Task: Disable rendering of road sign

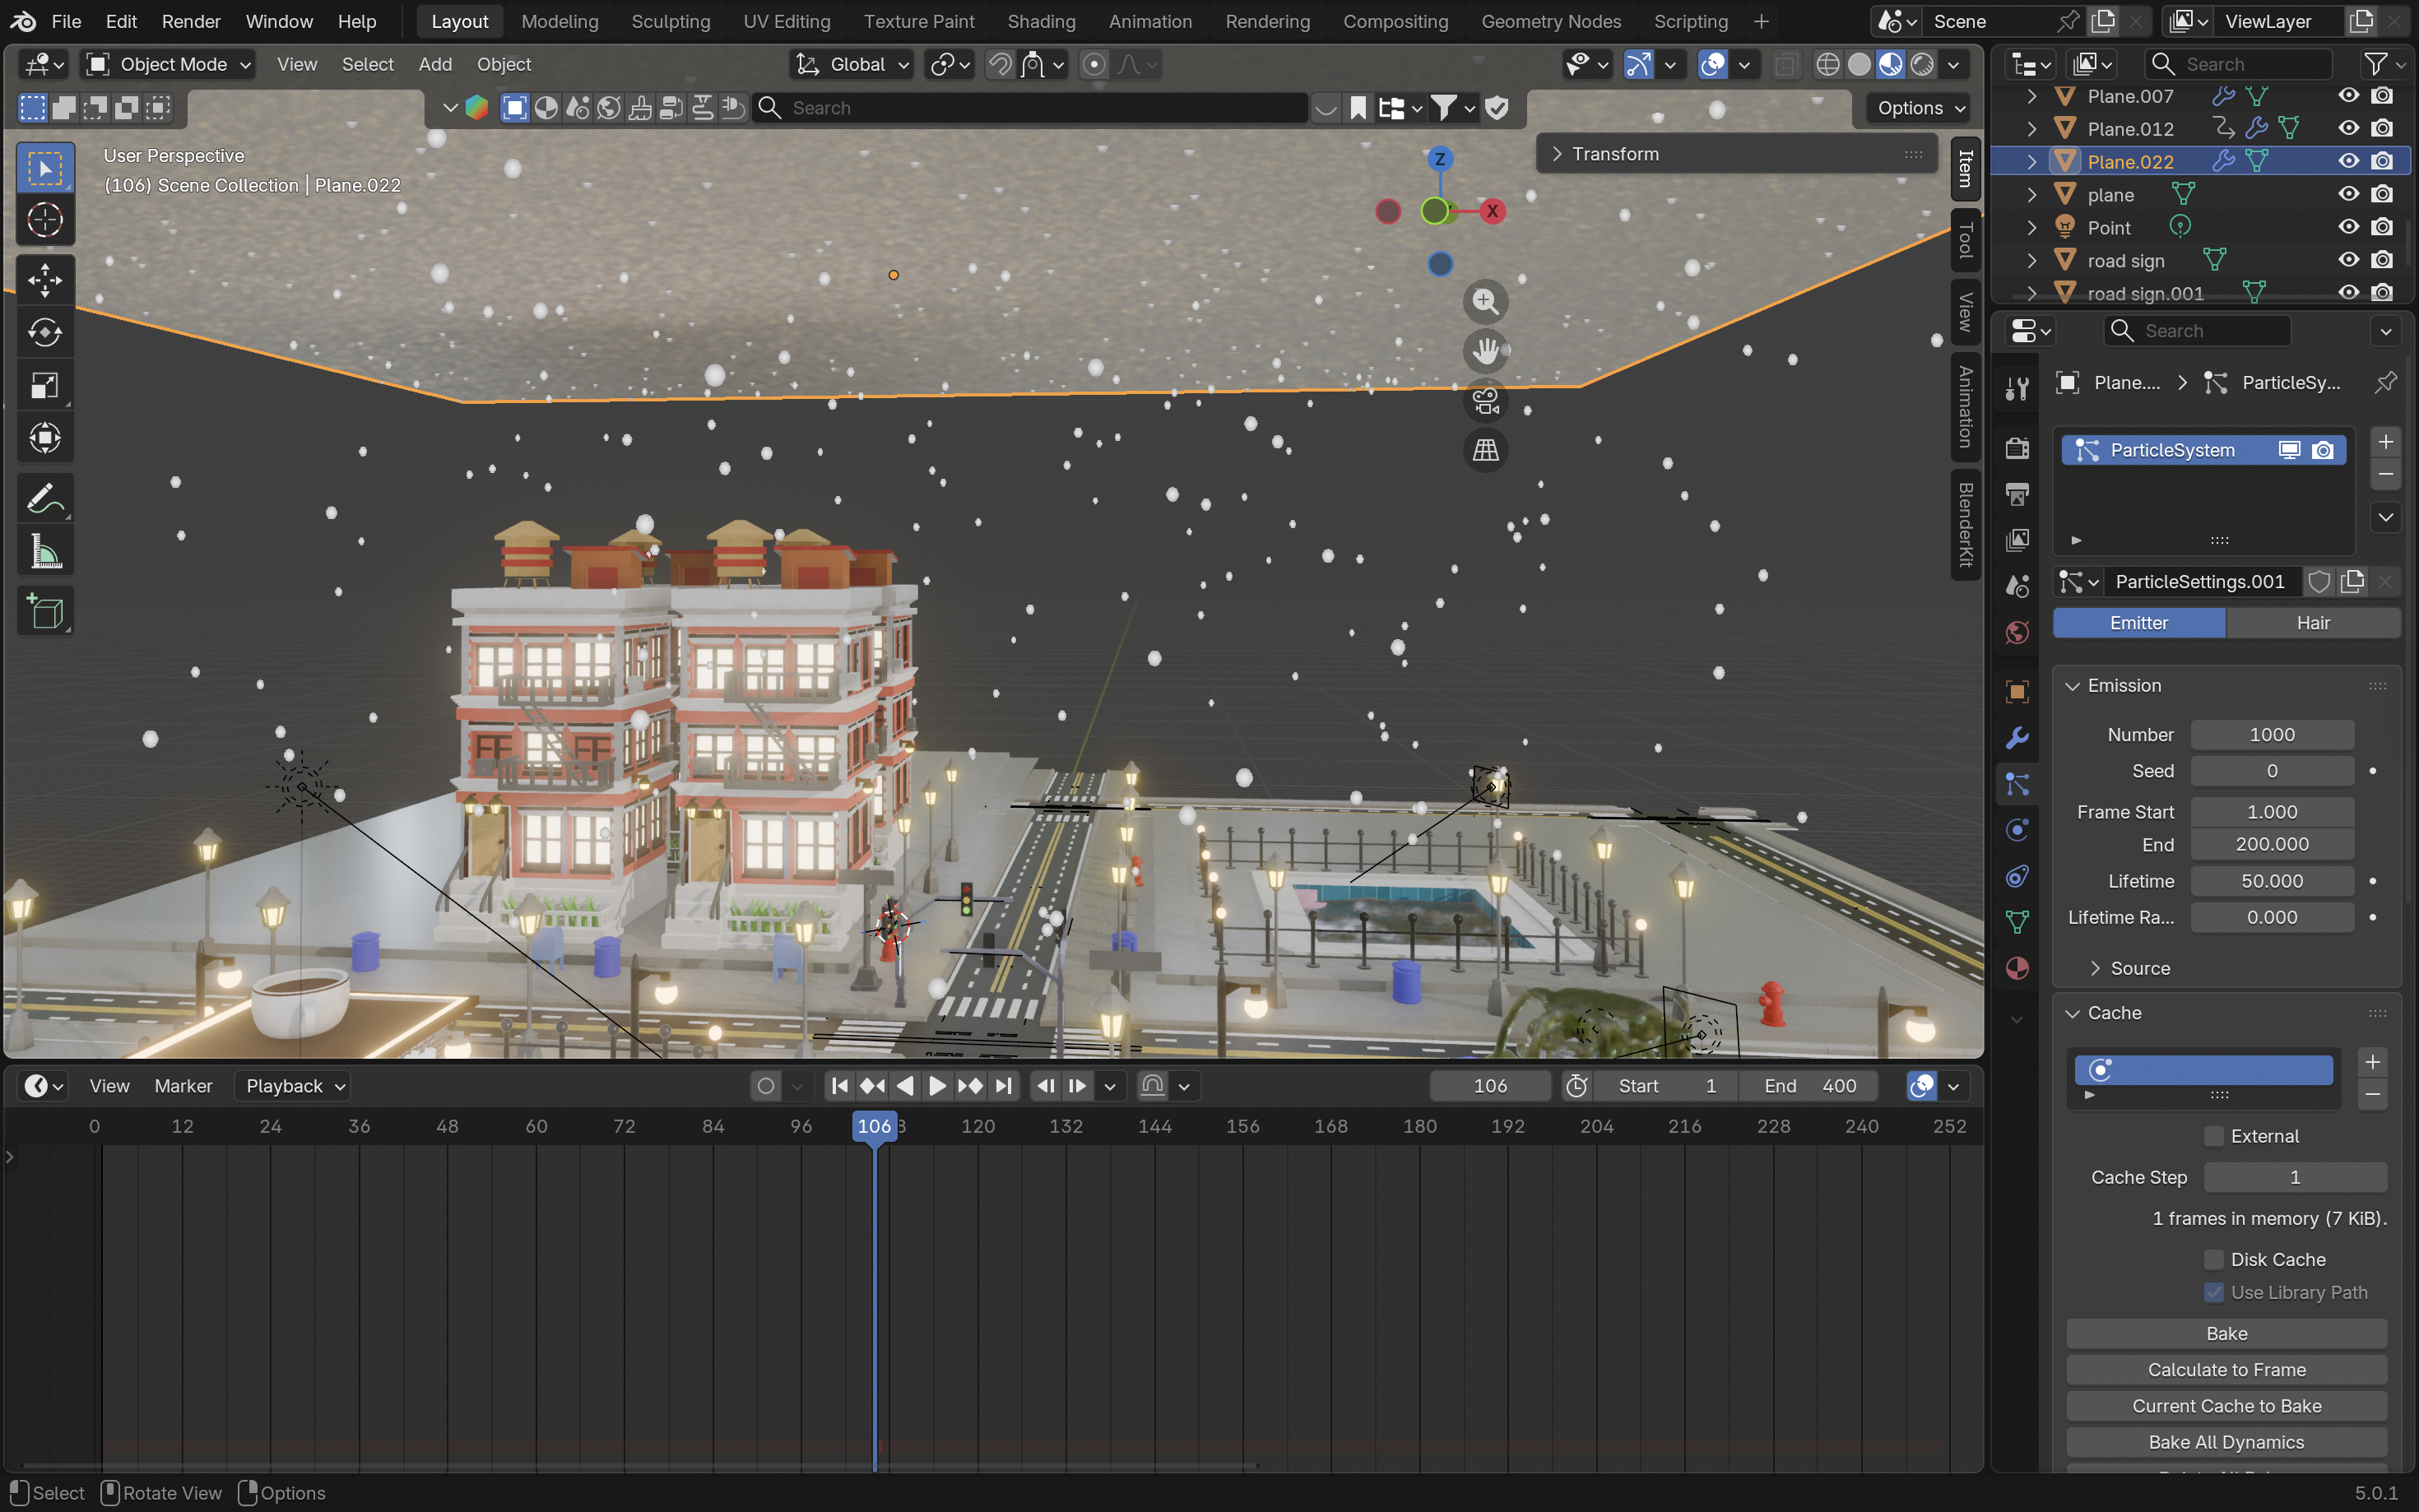Action: (2382, 260)
